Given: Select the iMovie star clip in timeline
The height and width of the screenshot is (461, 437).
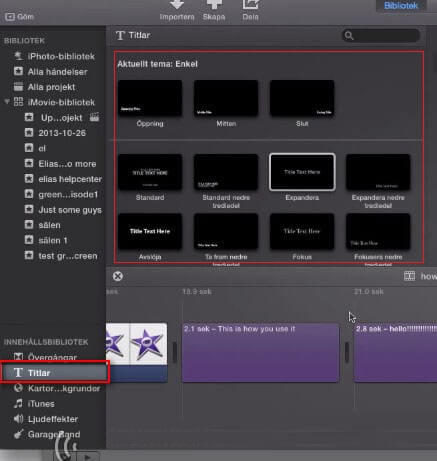Looking at the screenshot, I should (137, 352).
